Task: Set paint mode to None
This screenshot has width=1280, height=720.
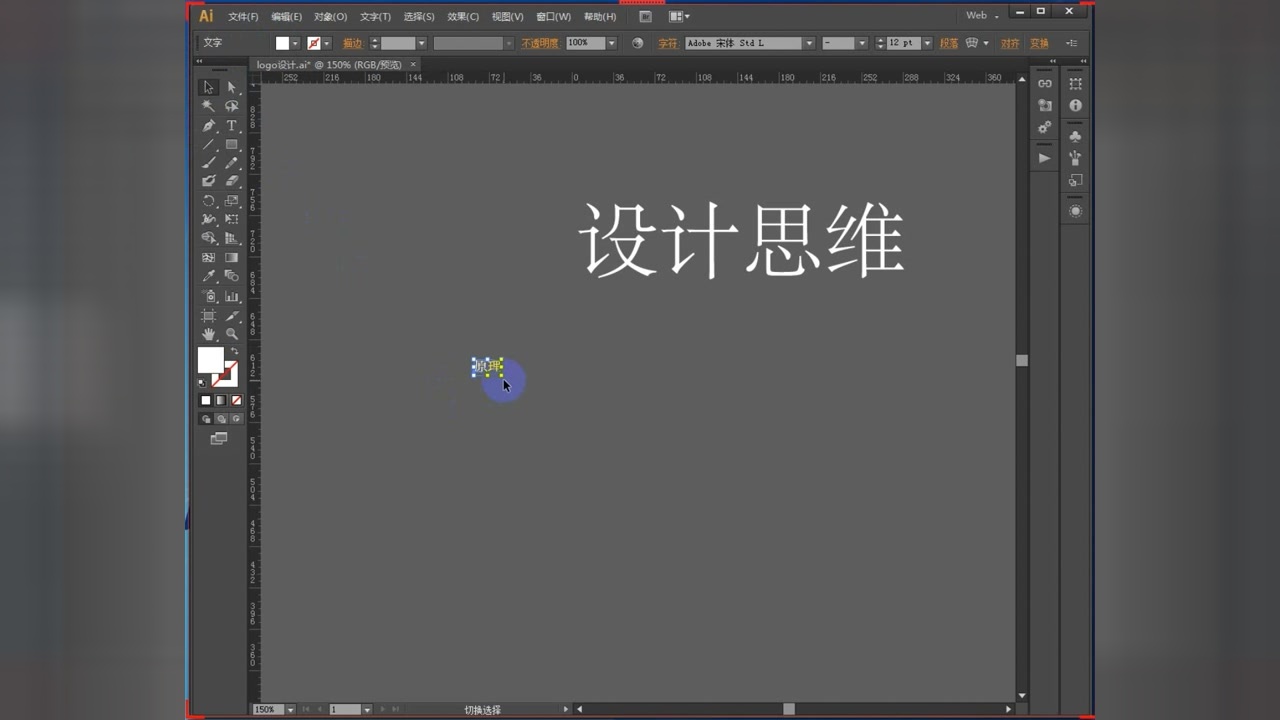Action: click(236, 400)
